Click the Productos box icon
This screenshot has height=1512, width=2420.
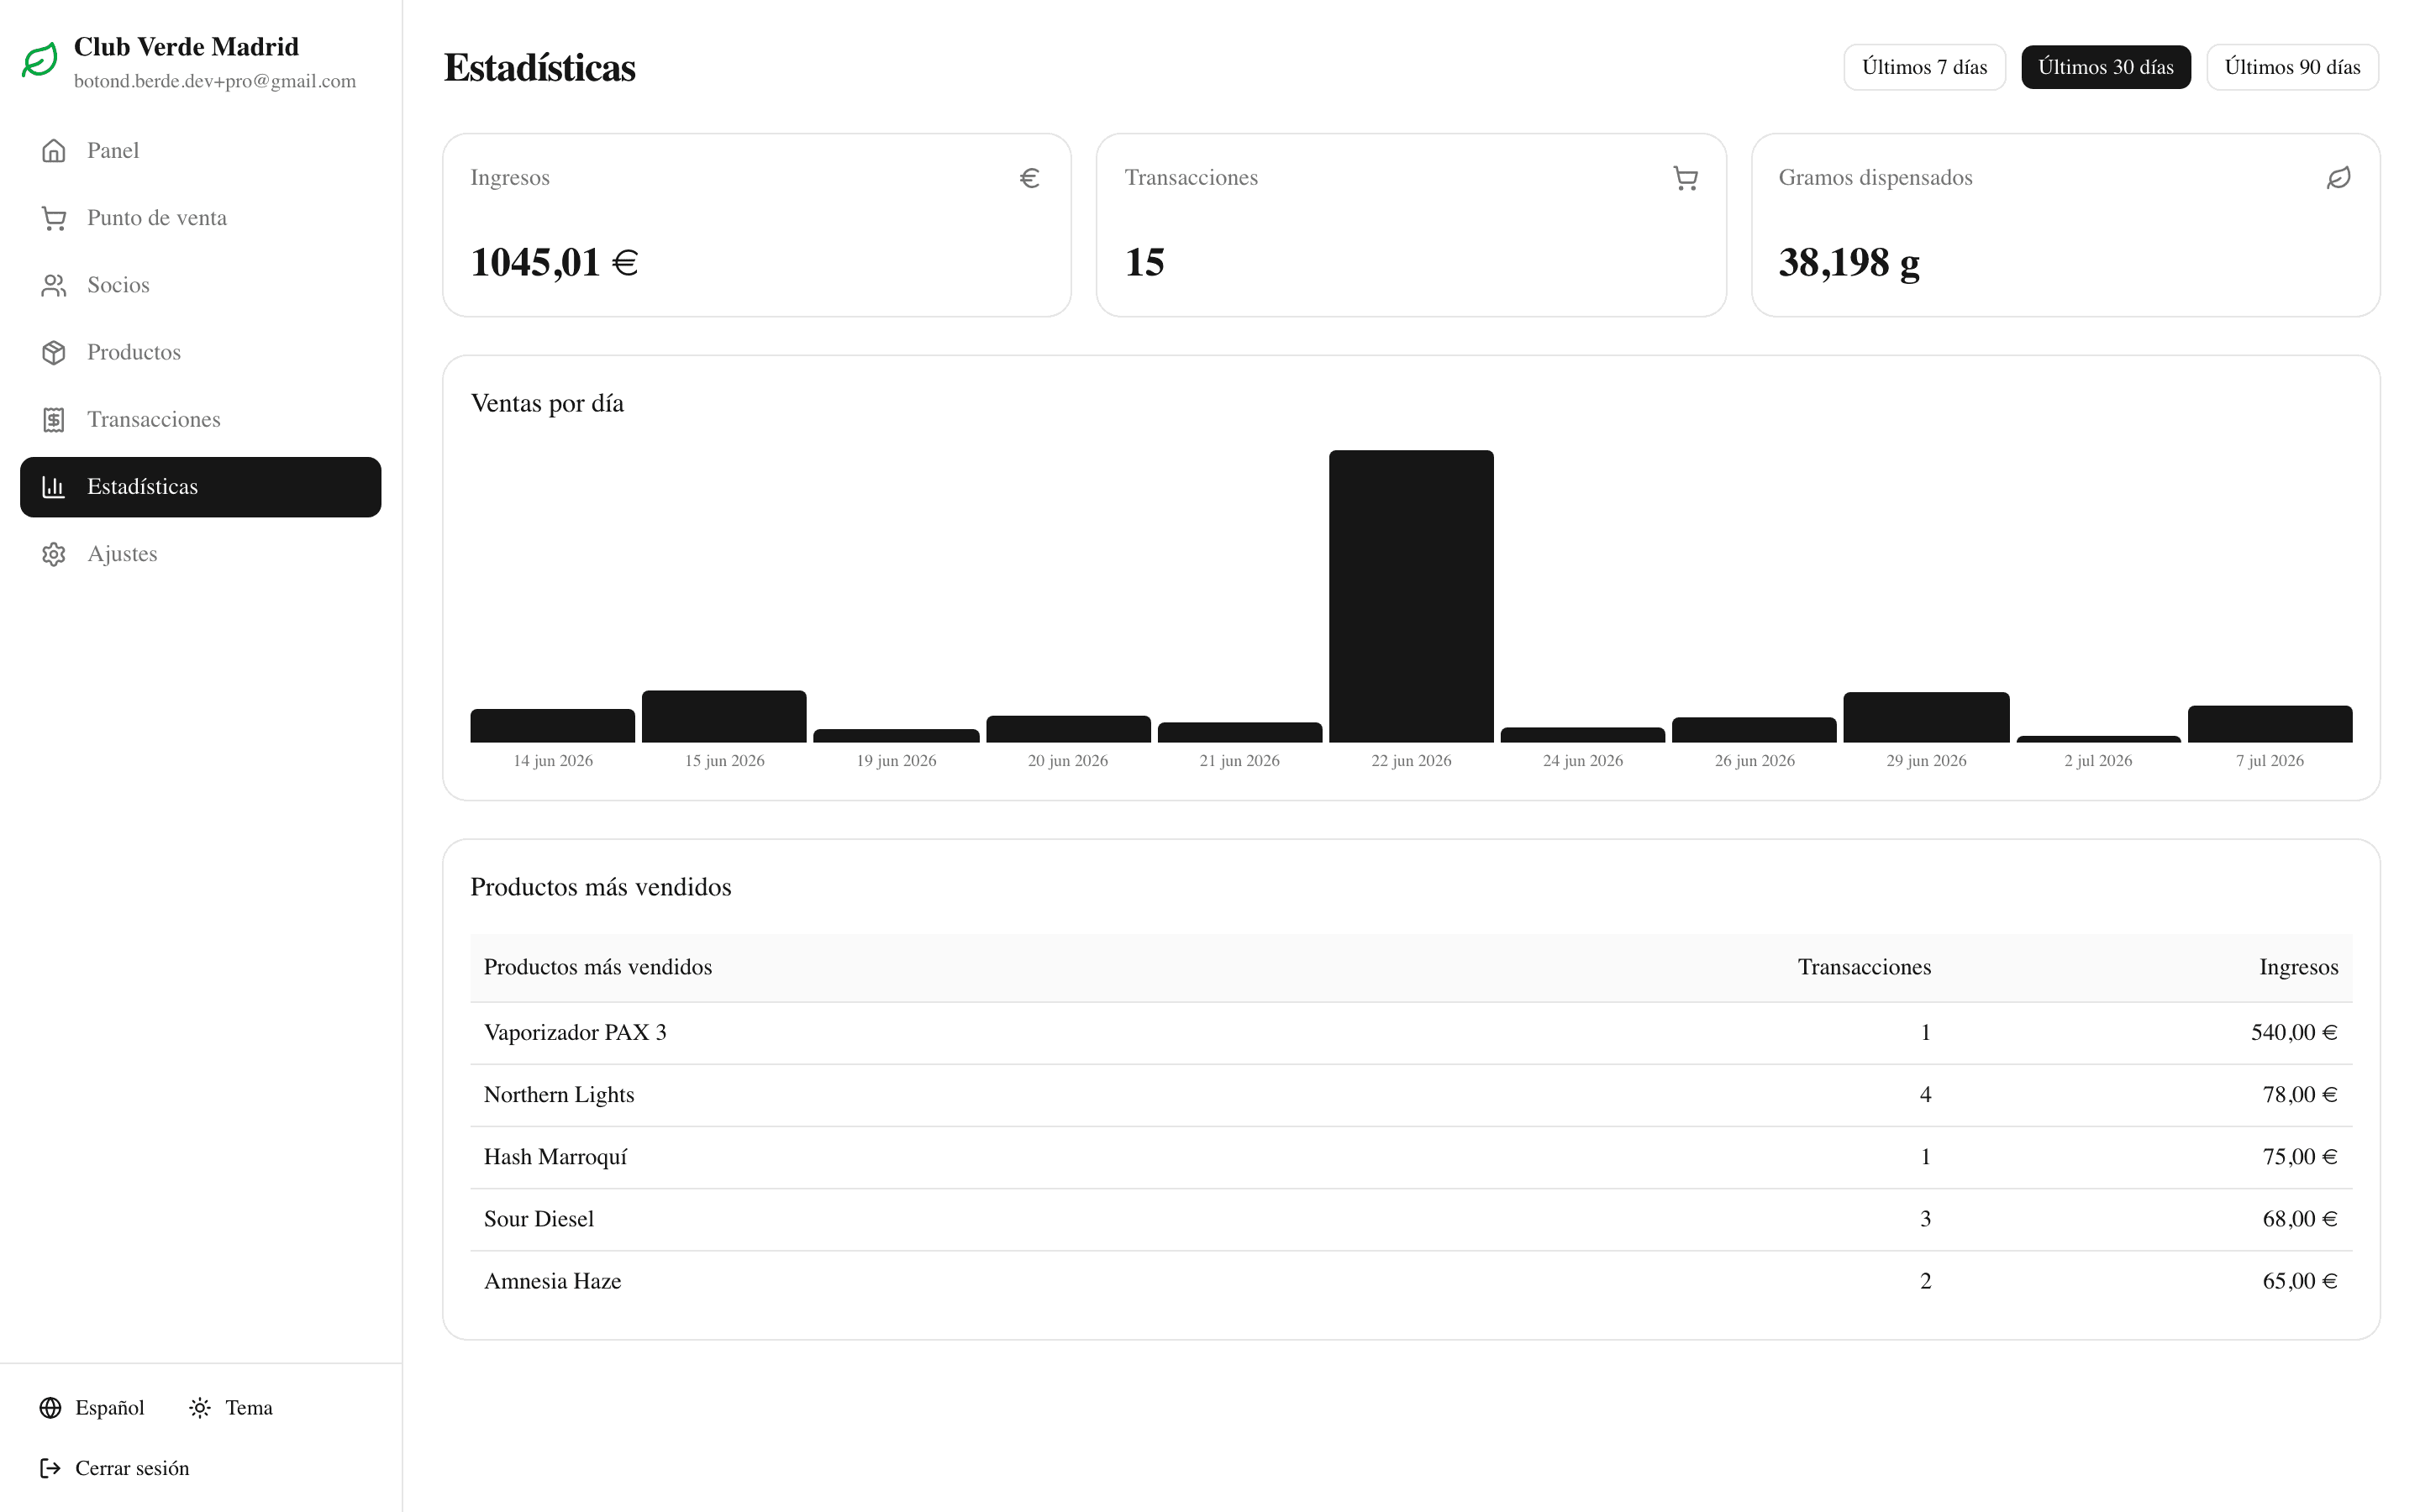click(x=54, y=352)
